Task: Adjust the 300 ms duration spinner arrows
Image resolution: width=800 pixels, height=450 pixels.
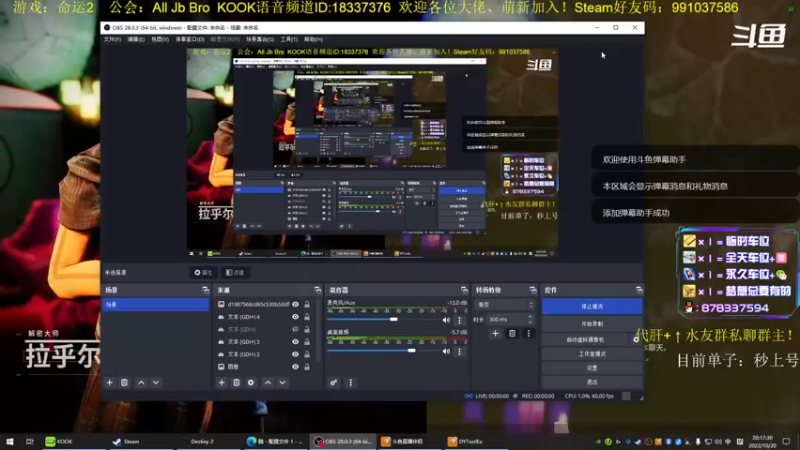Action: [x=531, y=319]
